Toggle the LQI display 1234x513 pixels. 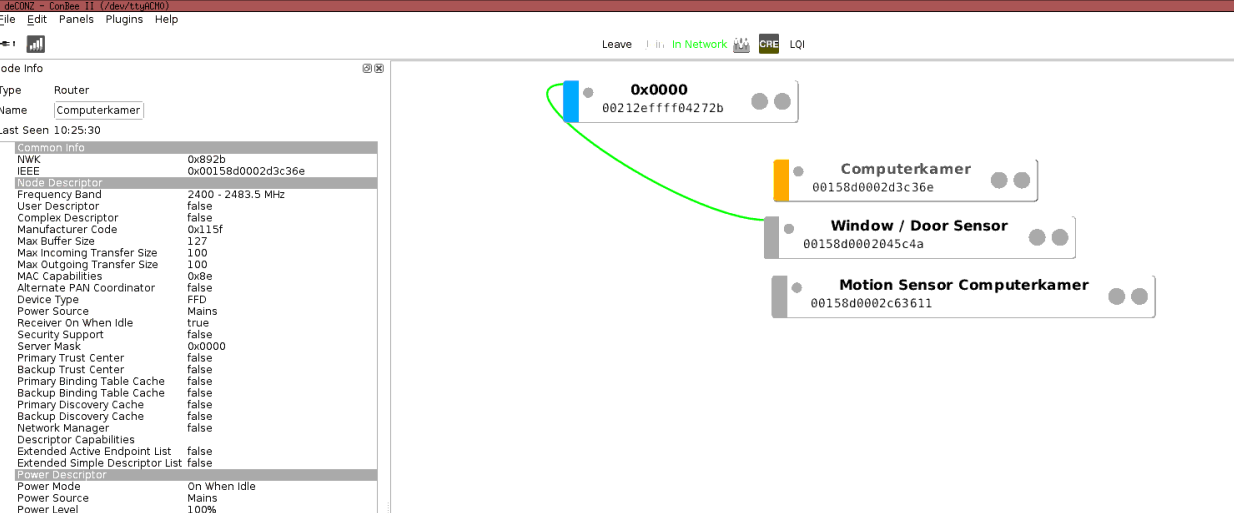pos(797,44)
